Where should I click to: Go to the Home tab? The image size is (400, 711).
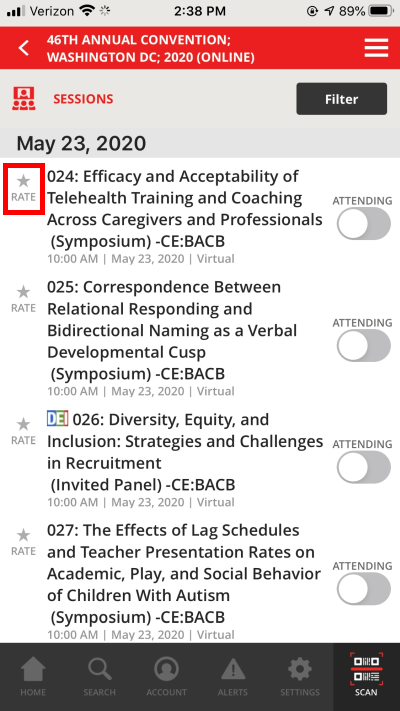tap(33, 677)
